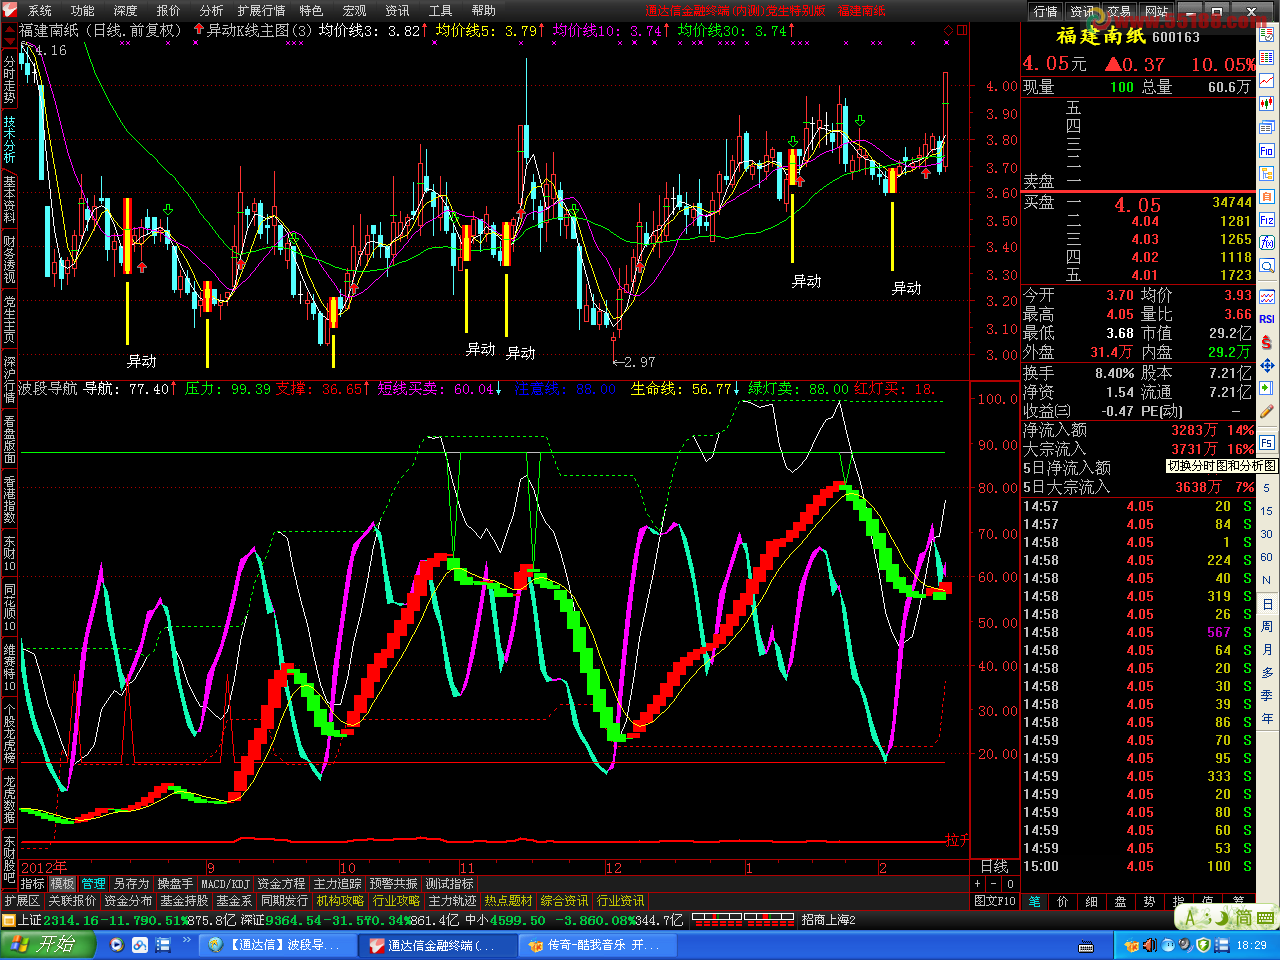
Task: Open the 分析 menu
Action: [212, 11]
